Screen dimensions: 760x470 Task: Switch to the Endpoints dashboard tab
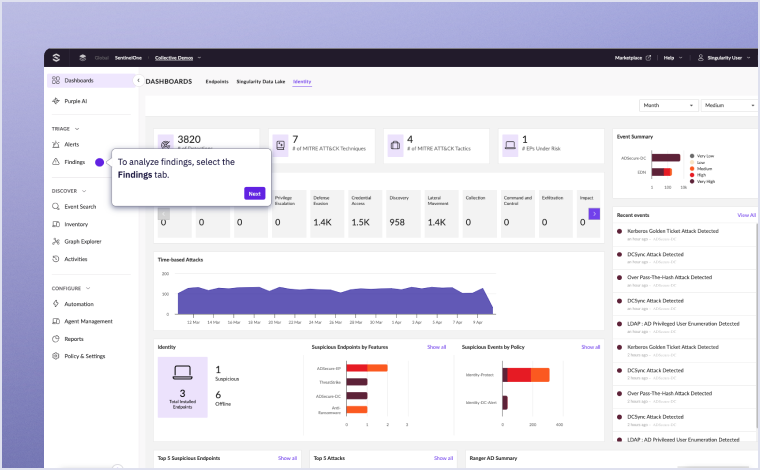216,81
